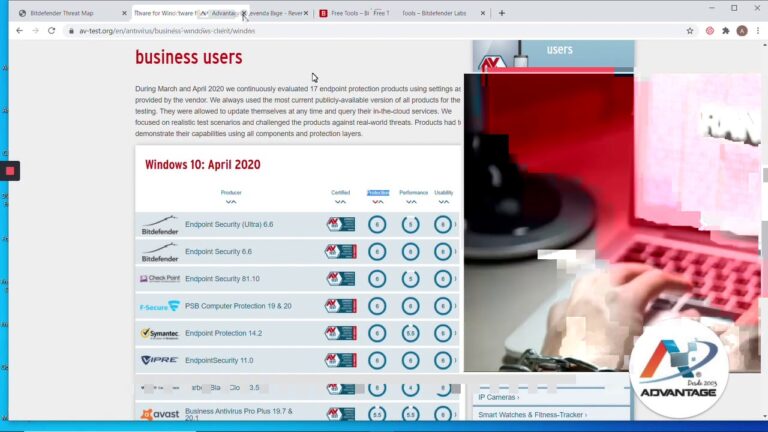Click the red extension icon beside the star

[x=710, y=31]
